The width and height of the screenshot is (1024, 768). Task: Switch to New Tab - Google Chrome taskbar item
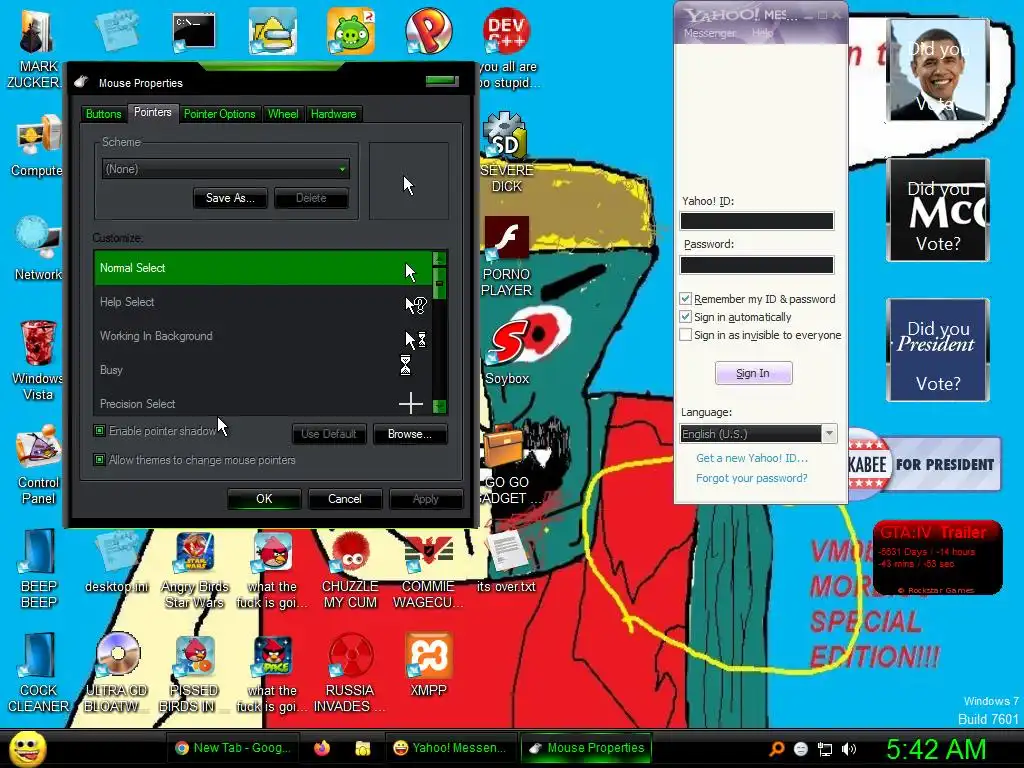(233, 748)
